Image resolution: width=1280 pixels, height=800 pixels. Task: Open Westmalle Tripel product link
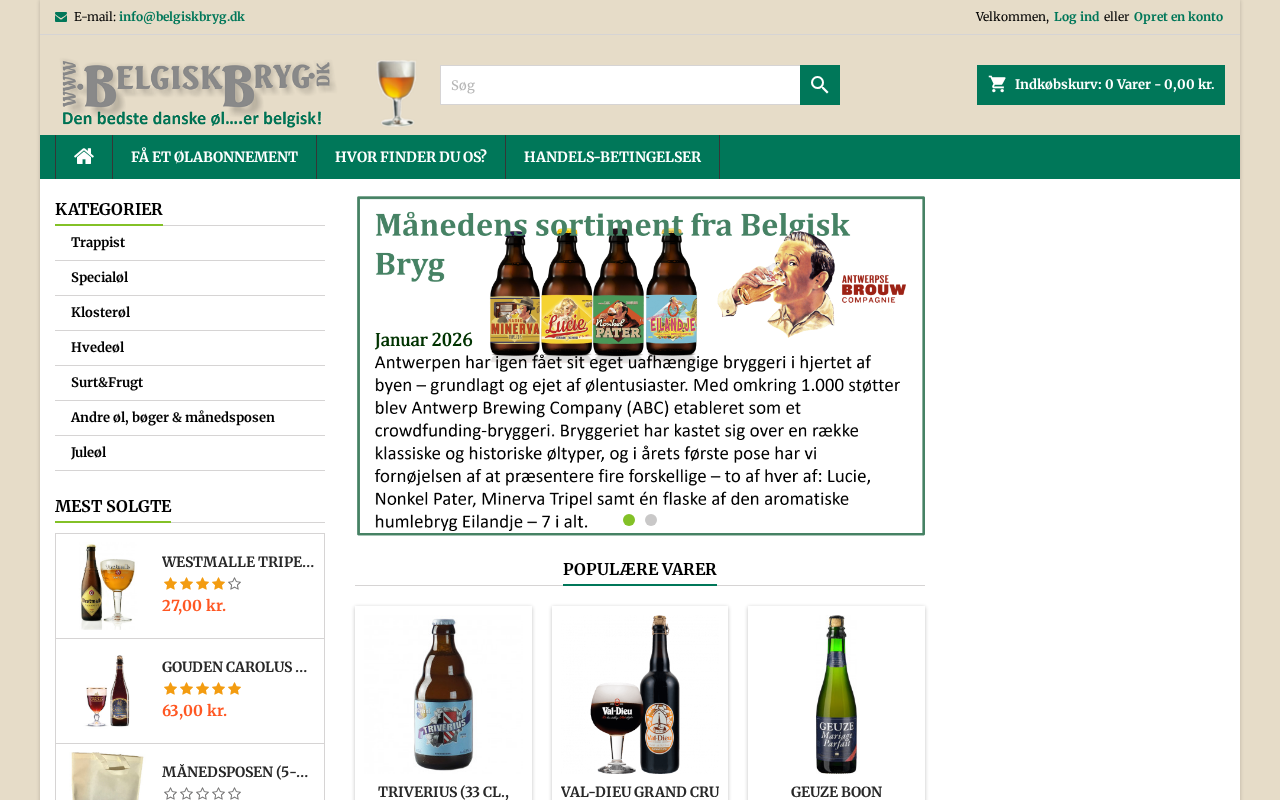coord(238,562)
